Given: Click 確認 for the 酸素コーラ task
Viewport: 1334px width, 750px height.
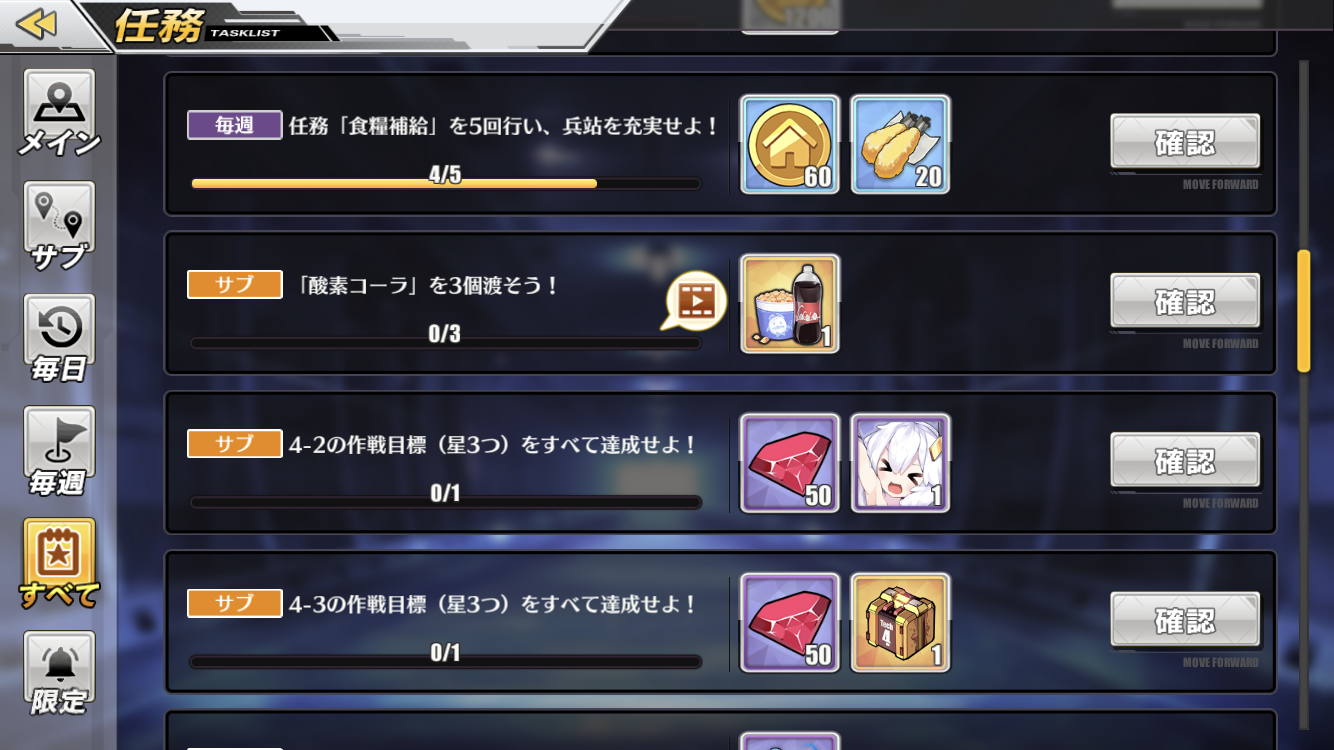Looking at the screenshot, I should pos(1185,301).
